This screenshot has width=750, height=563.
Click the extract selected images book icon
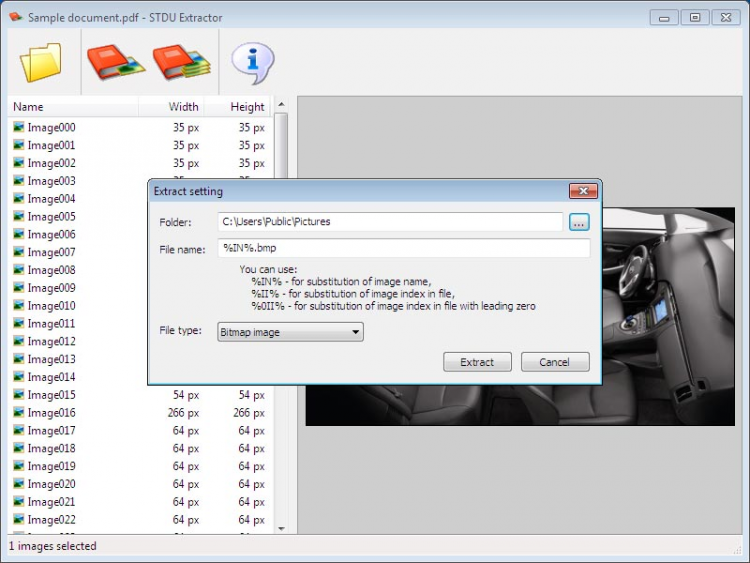[116, 62]
